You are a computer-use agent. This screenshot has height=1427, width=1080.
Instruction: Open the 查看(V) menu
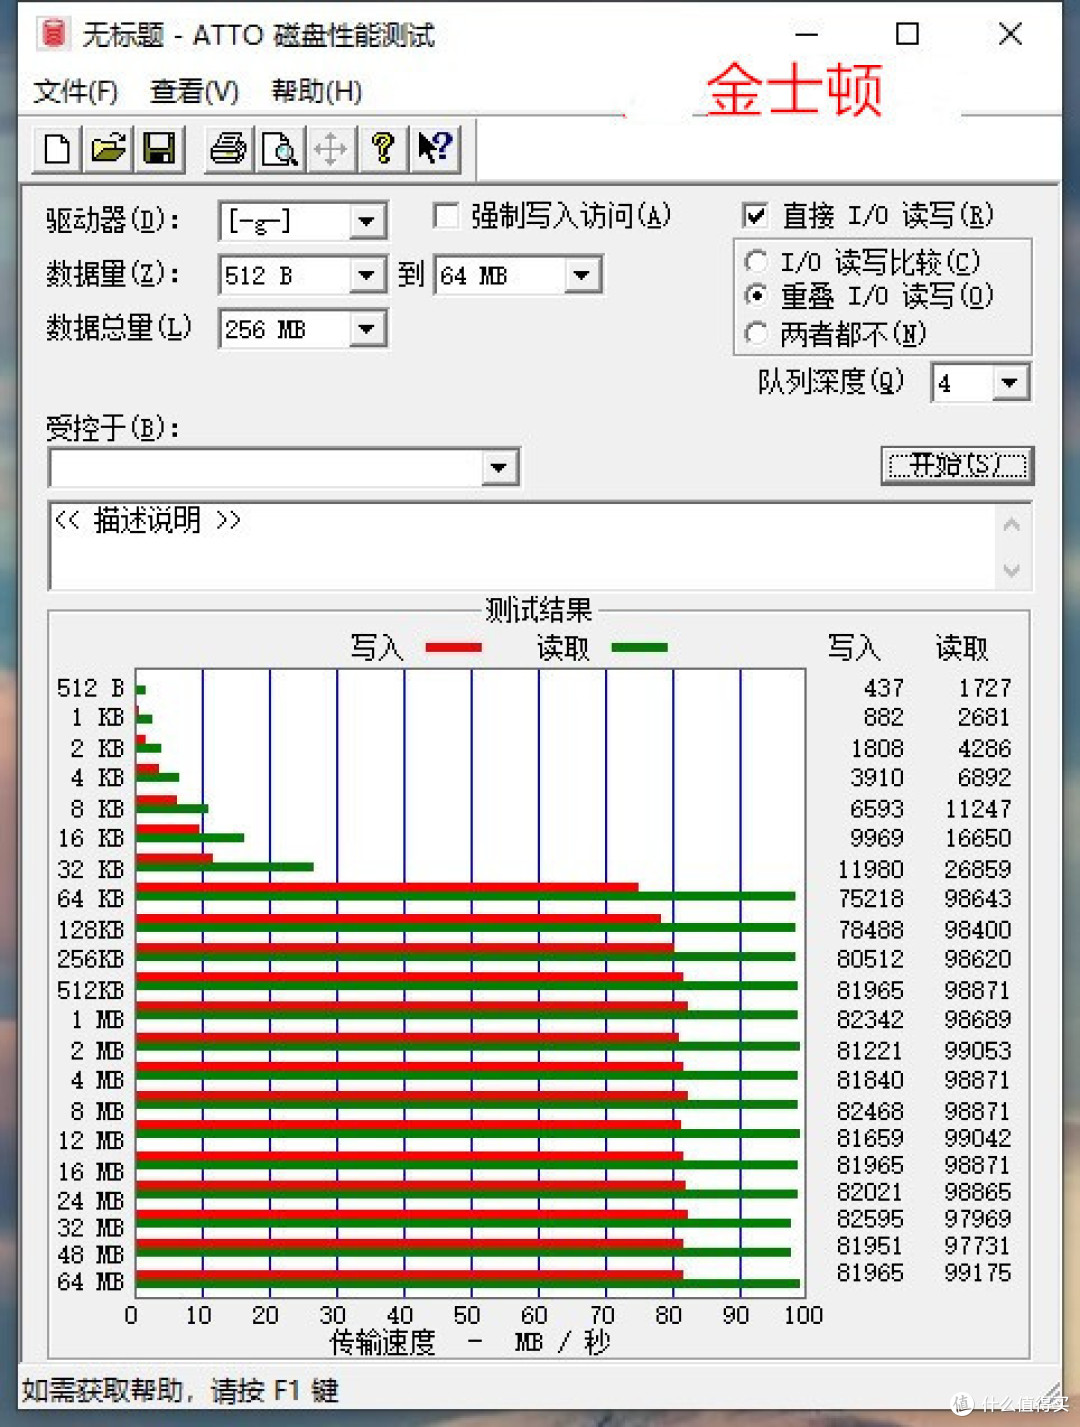195,92
